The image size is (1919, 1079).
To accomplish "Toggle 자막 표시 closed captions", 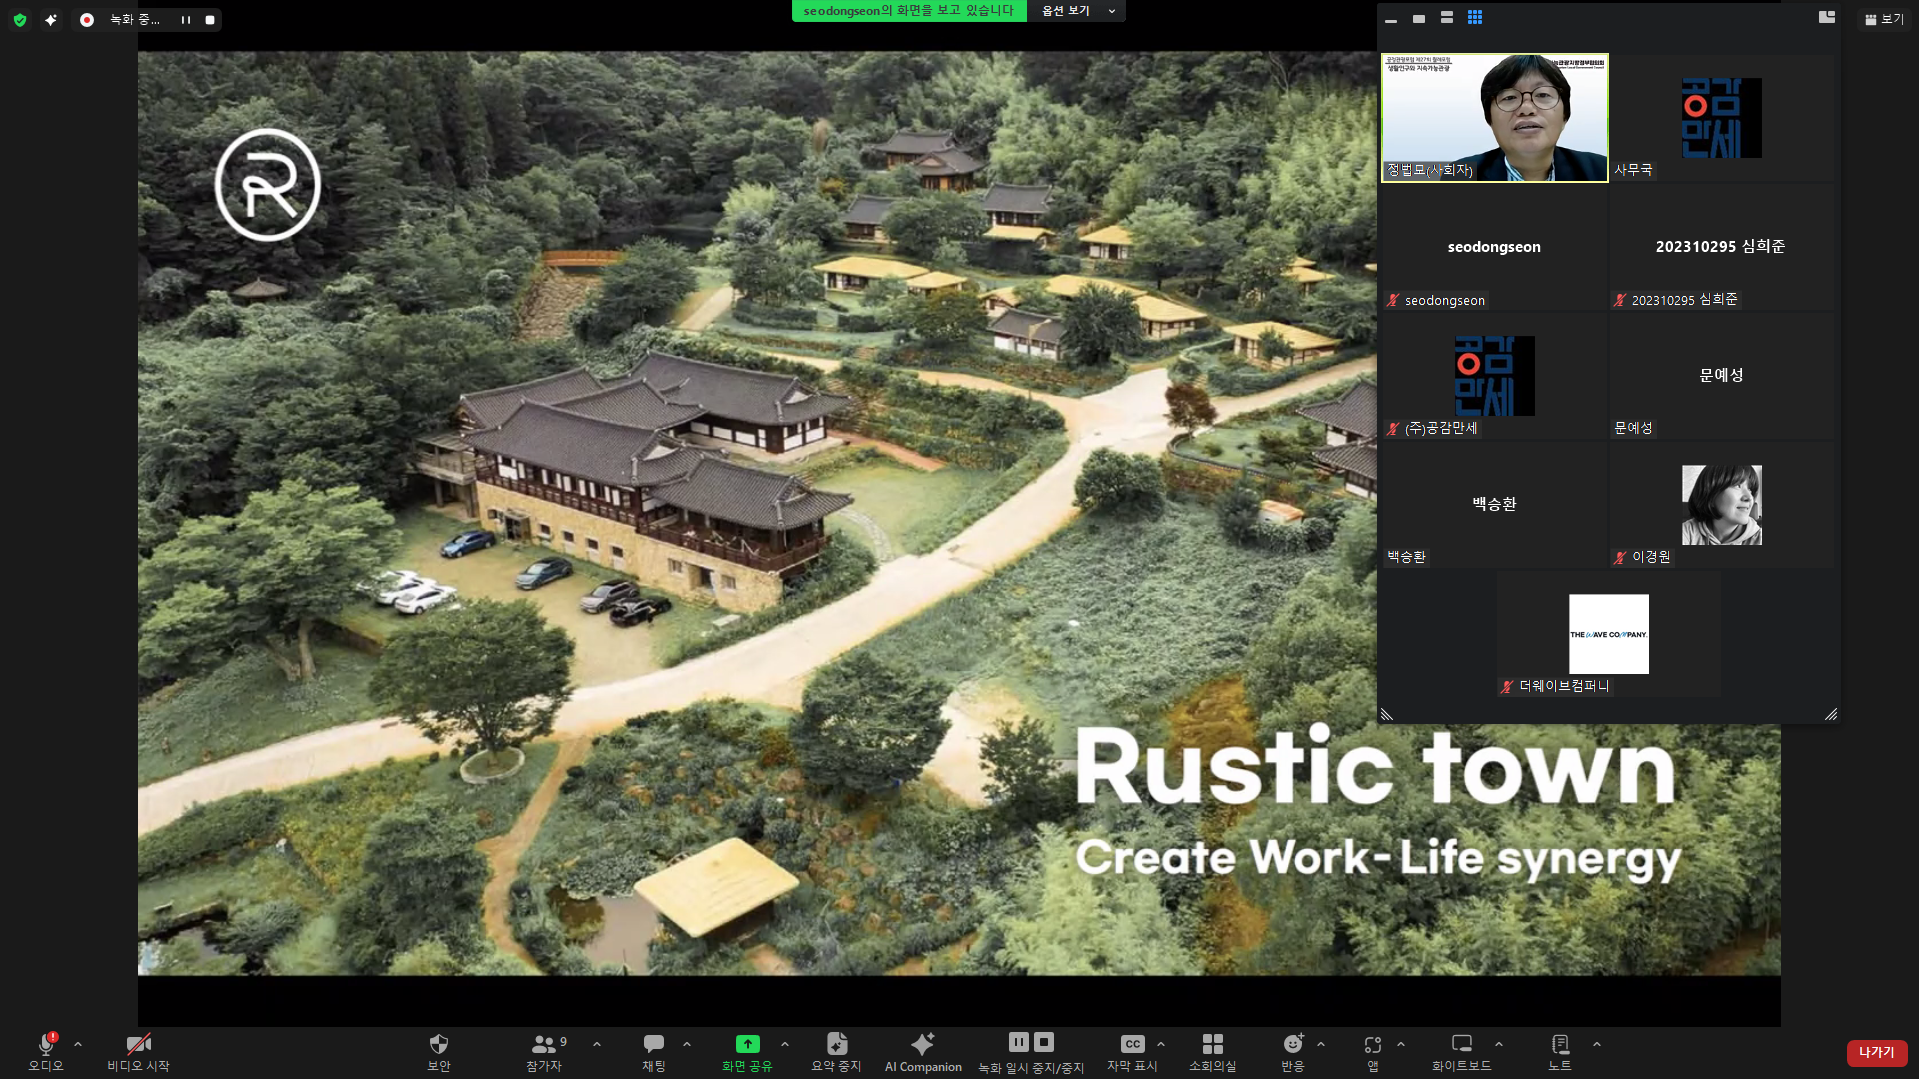I will click(1132, 1050).
